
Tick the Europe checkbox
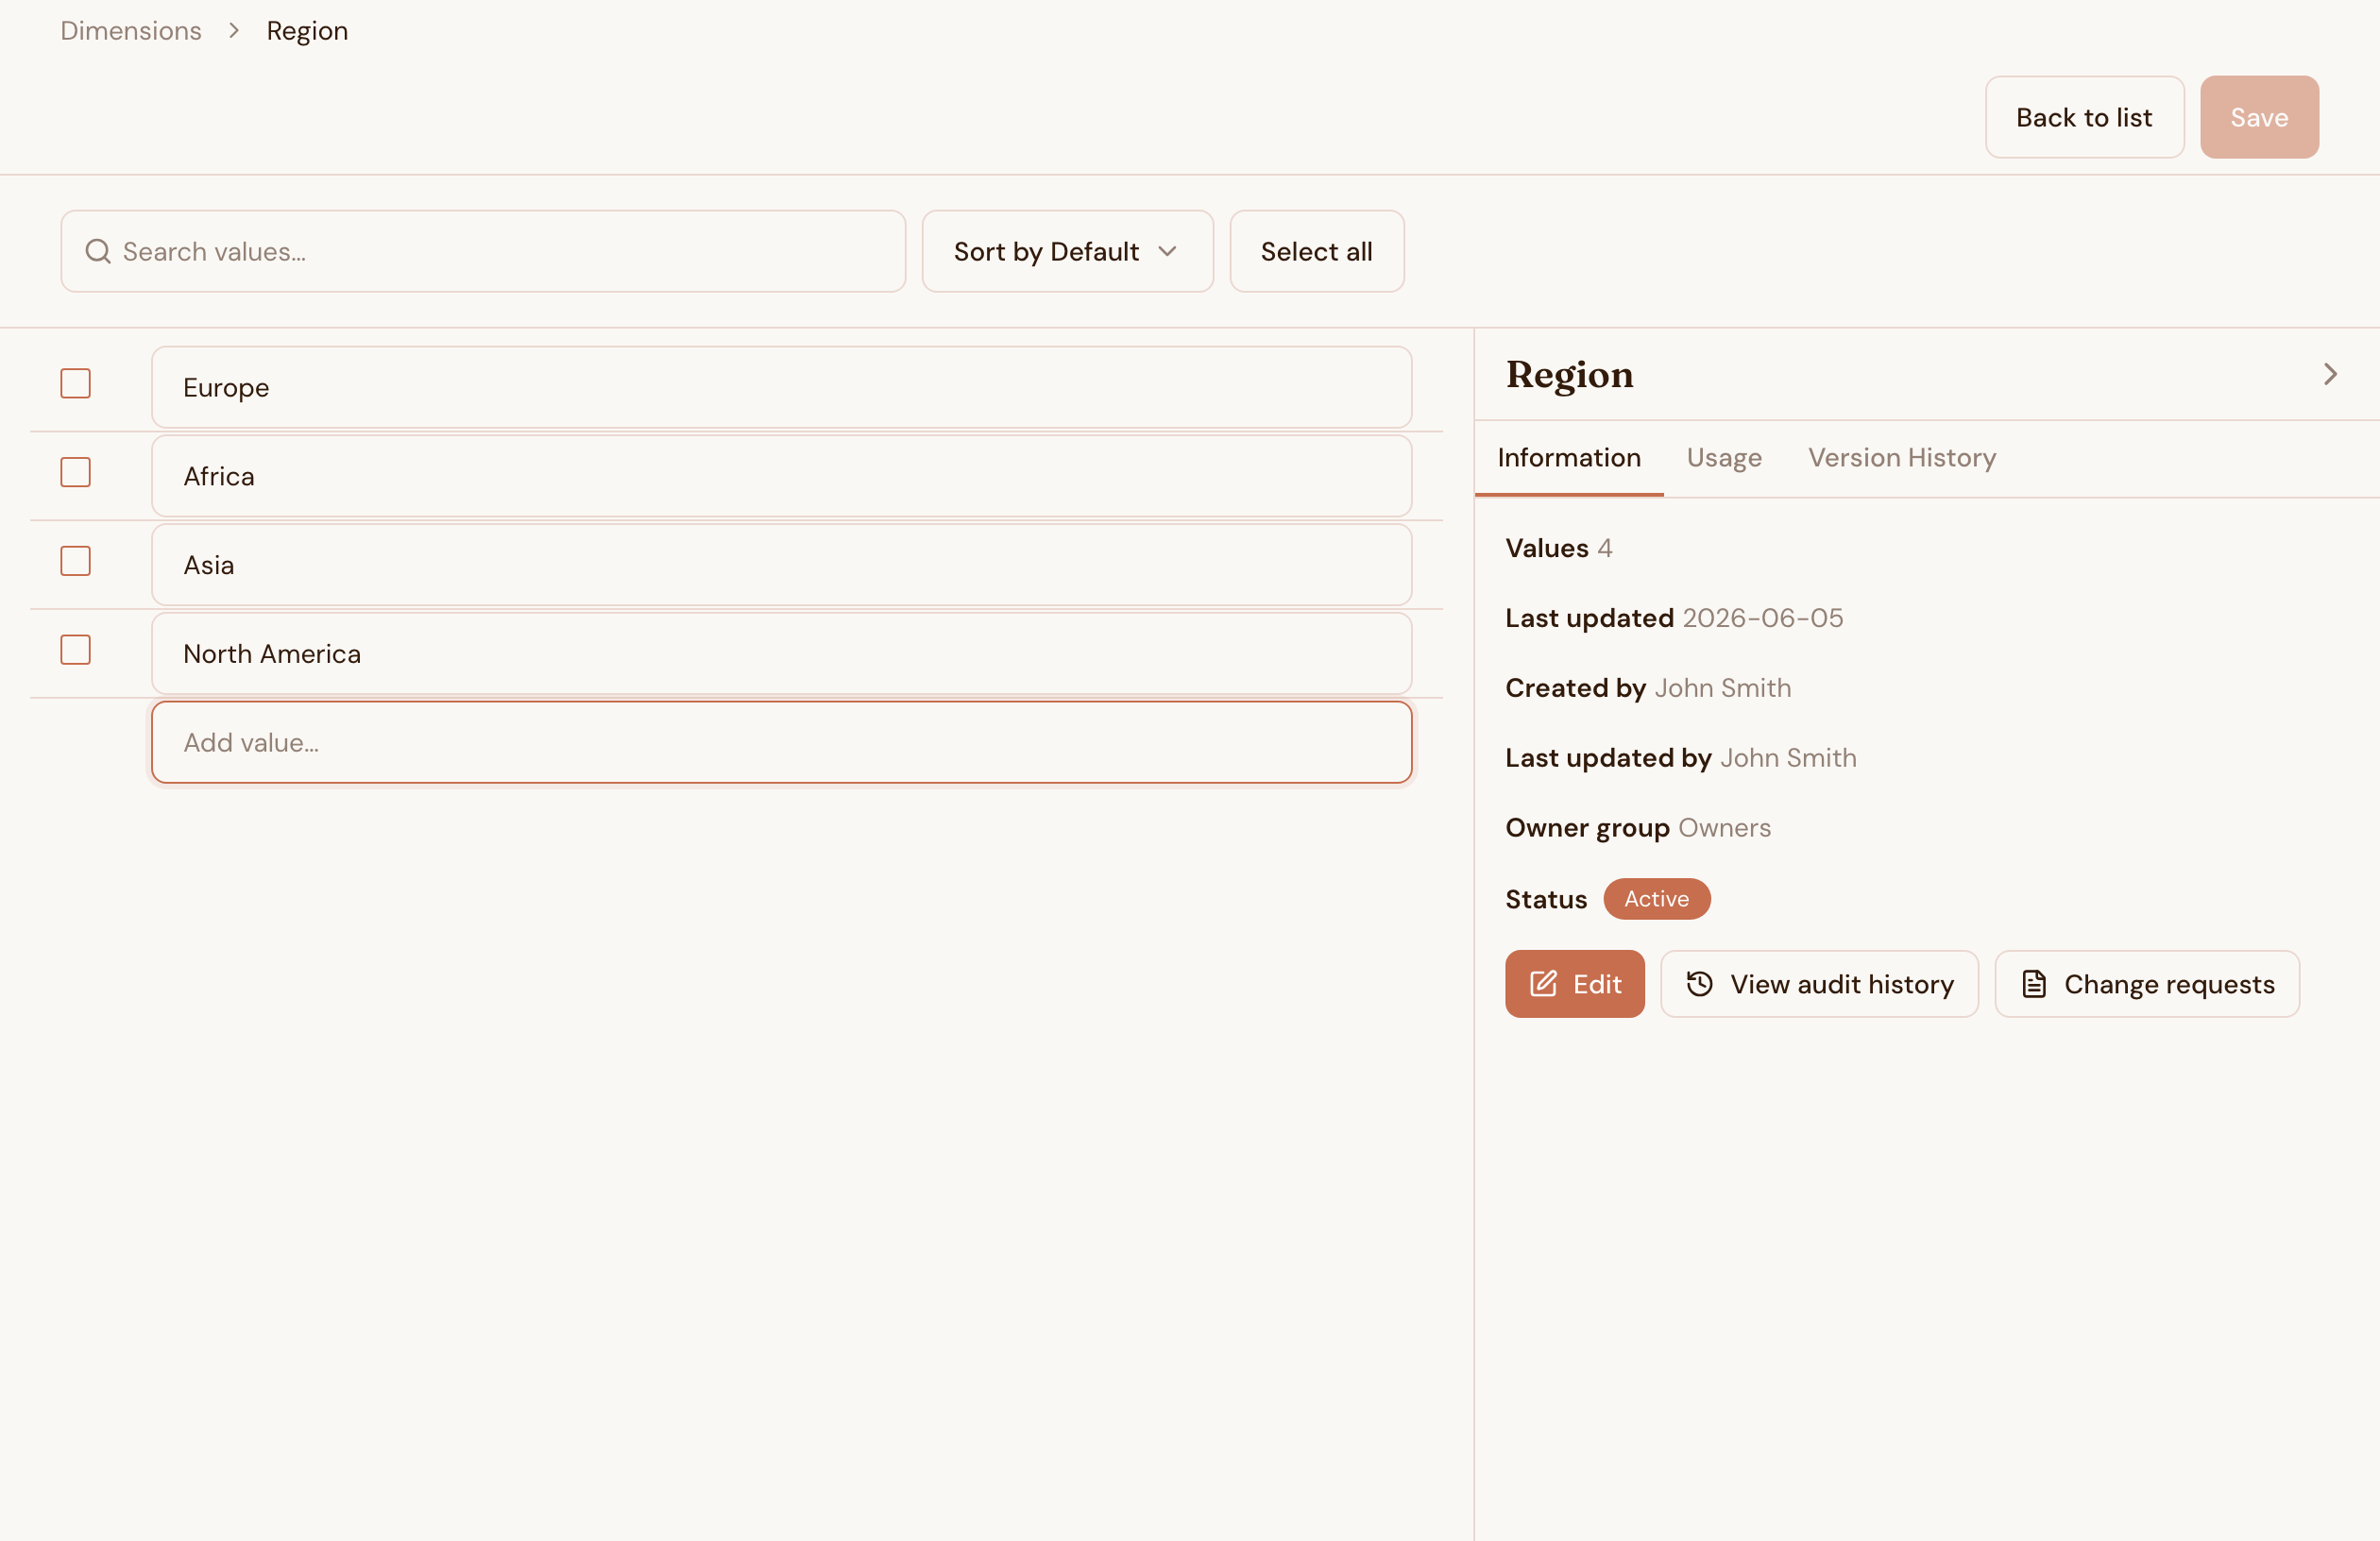click(x=76, y=383)
